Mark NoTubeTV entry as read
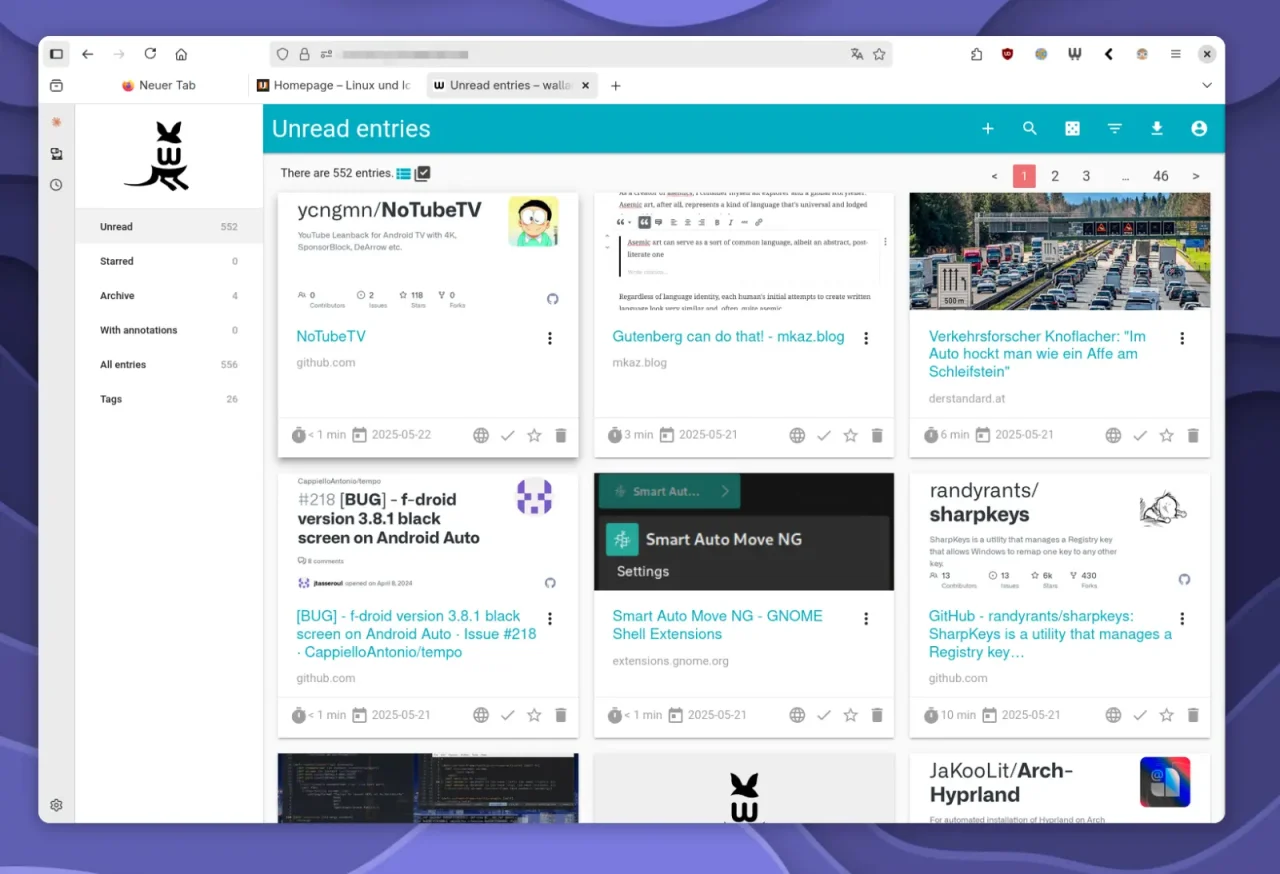This screenshot has height=874, width=1280. [x=508, y=435]
